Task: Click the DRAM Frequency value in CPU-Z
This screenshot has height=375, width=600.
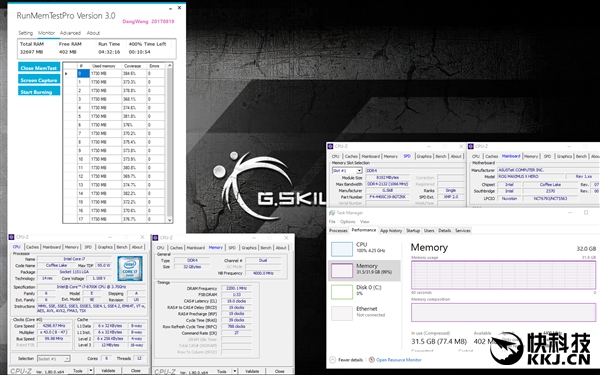Action: [236, 289]
